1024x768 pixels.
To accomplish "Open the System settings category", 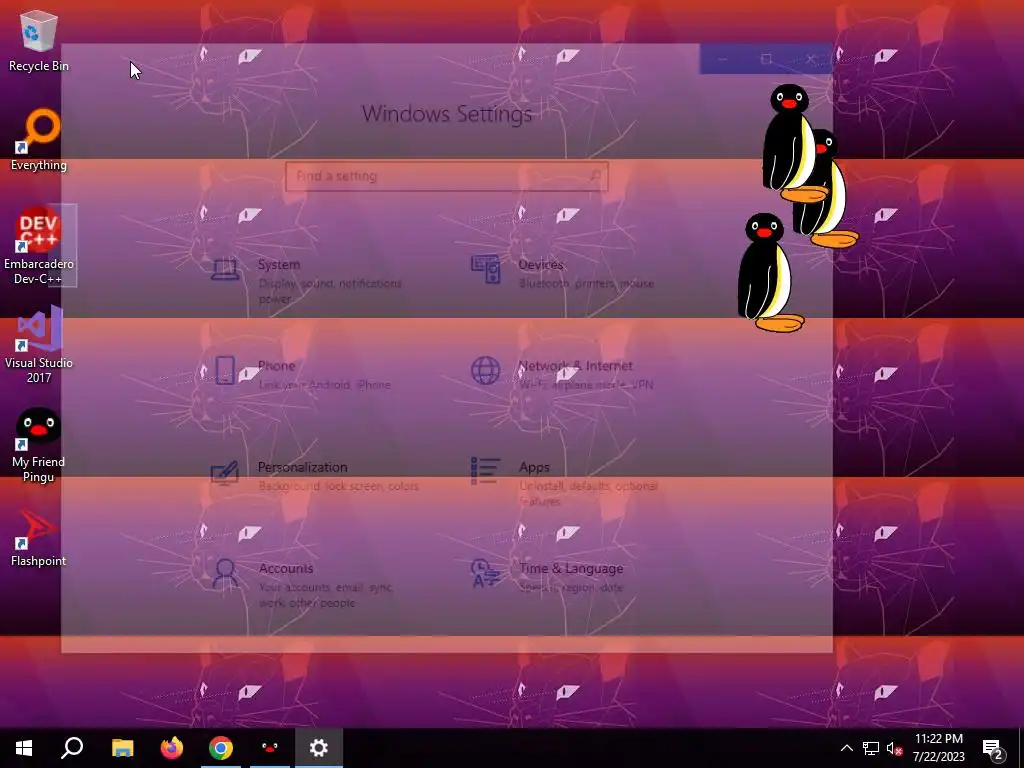I will click(x=307, y=281).
